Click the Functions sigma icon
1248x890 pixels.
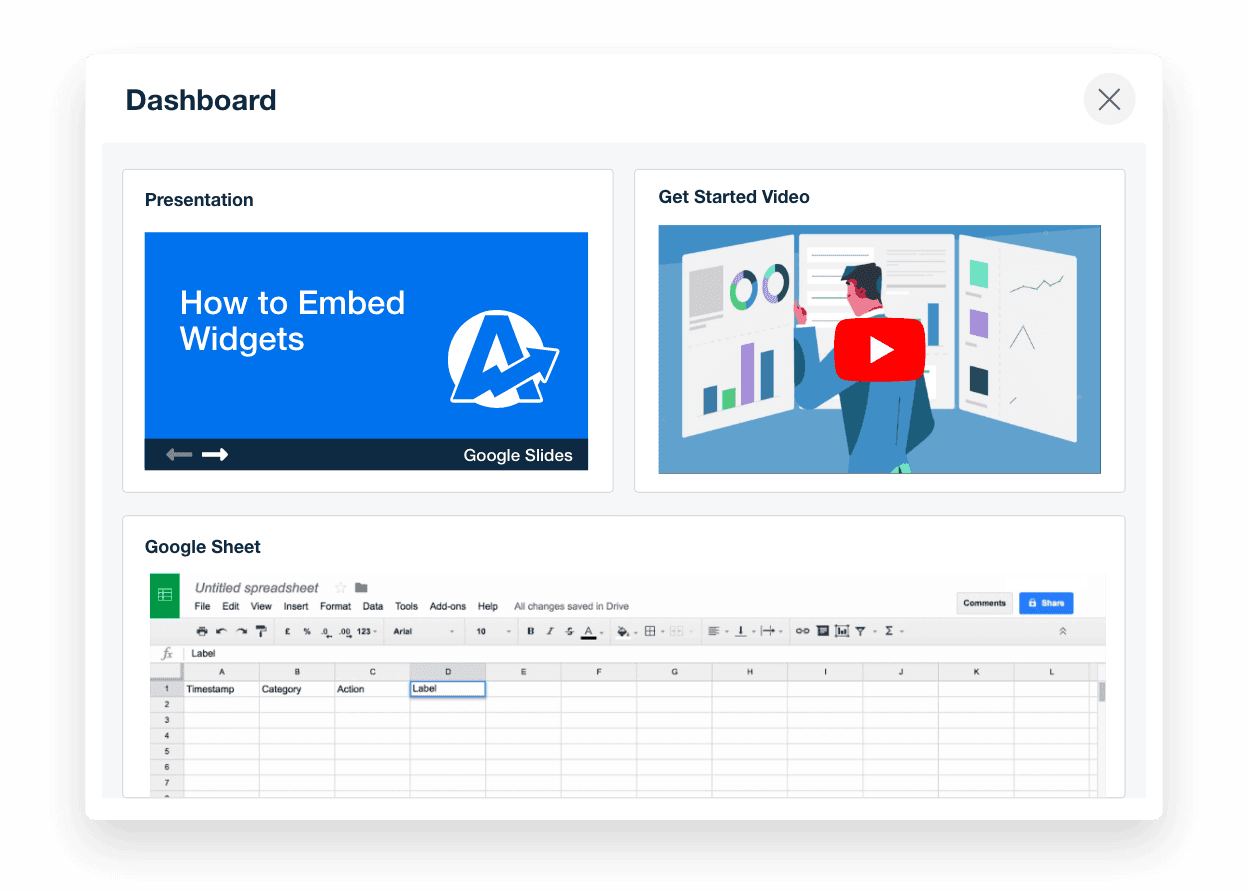click(x=889, y=631)
